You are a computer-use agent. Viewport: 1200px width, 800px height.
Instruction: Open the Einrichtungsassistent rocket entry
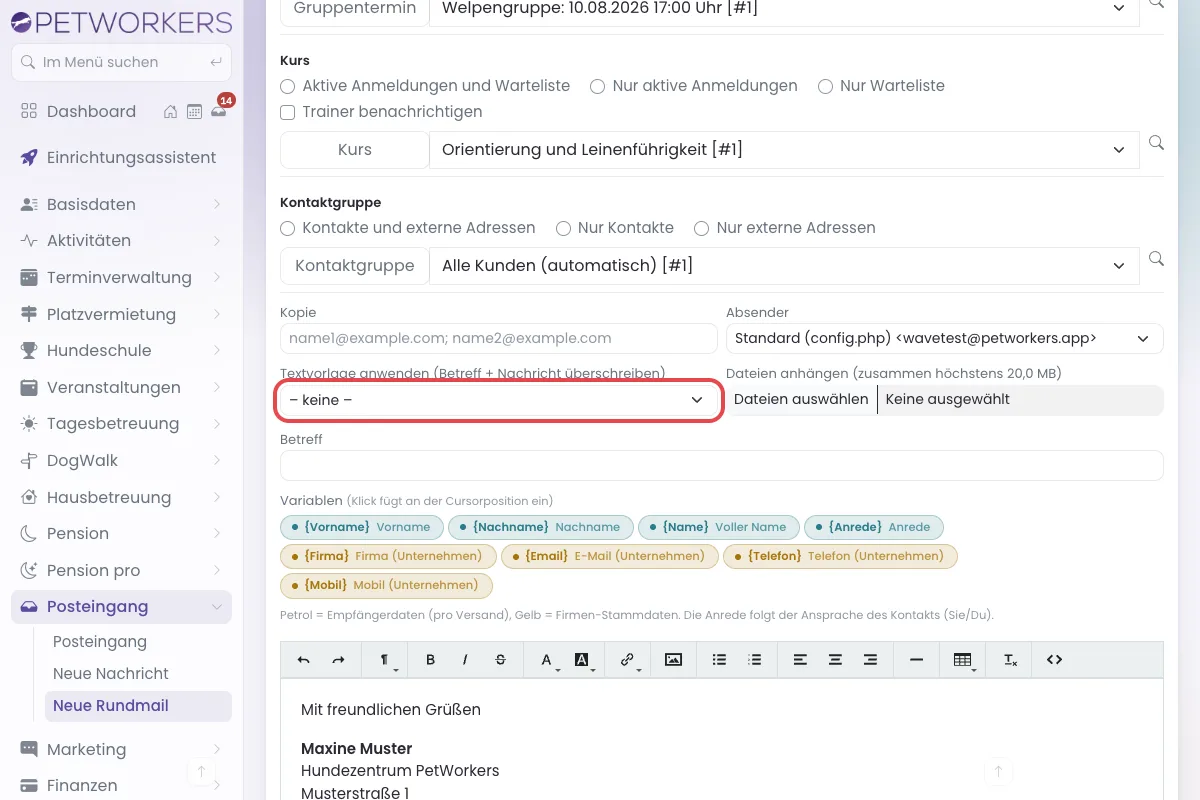pos(121,157)
